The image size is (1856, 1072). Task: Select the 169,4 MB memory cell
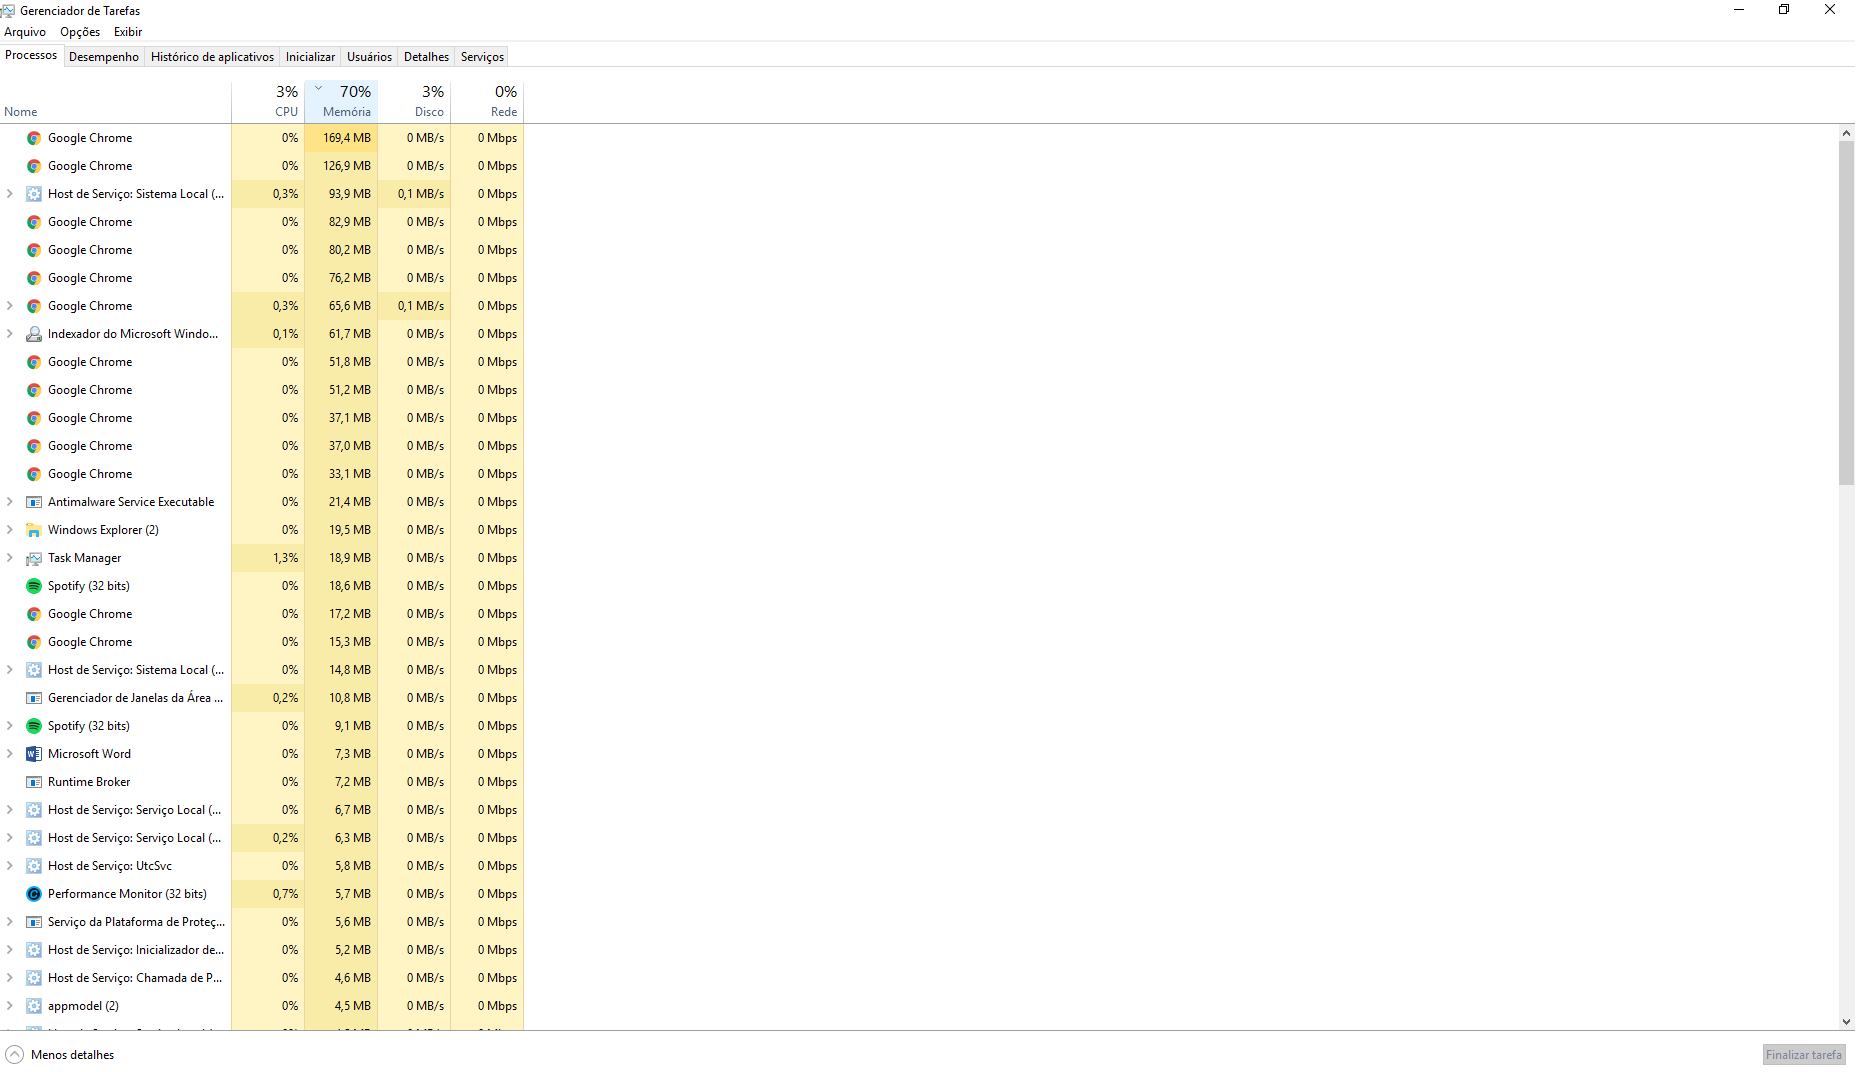pyautogui.click(x=341, y=138)
